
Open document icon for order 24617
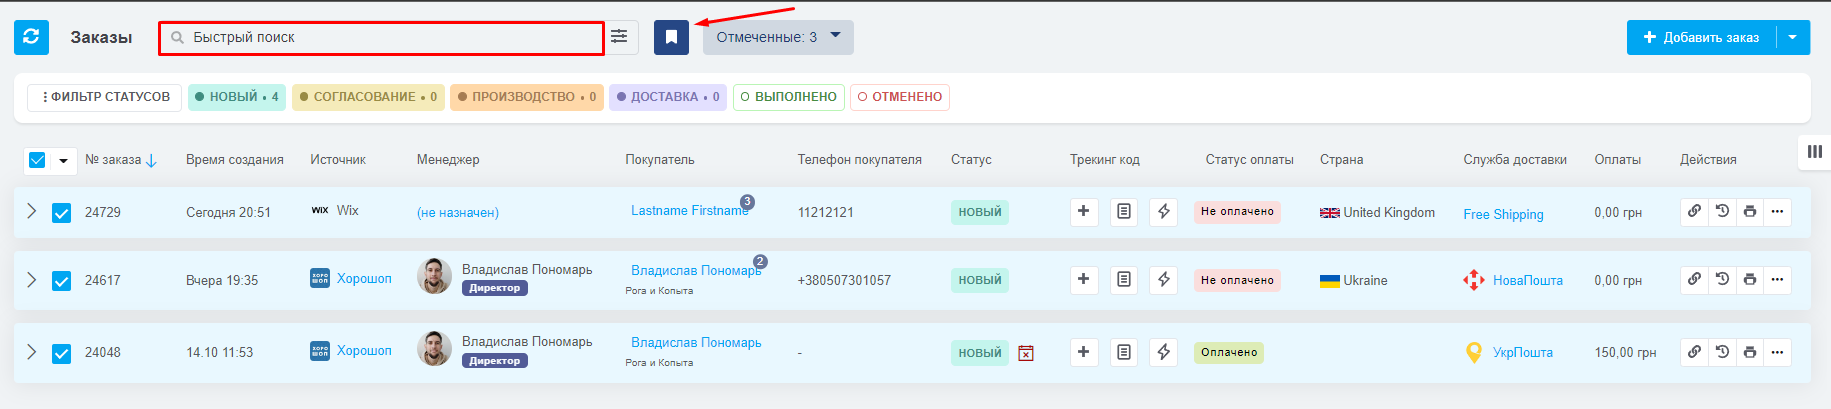1124,279
